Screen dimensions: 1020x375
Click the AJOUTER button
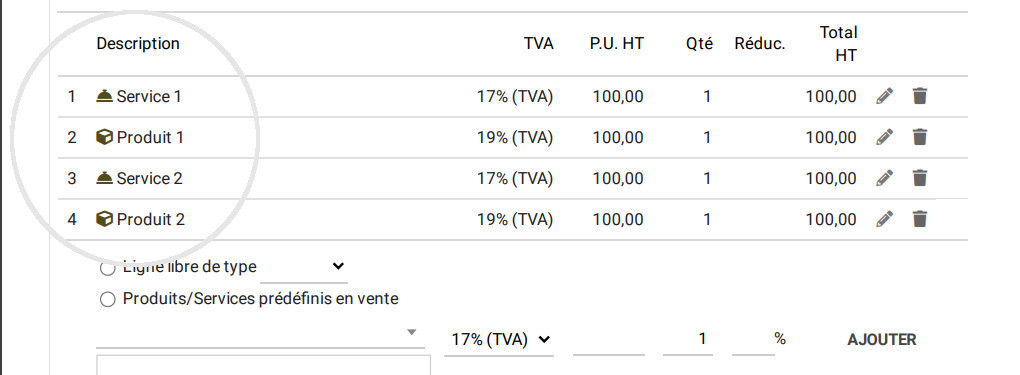point(881,340)
